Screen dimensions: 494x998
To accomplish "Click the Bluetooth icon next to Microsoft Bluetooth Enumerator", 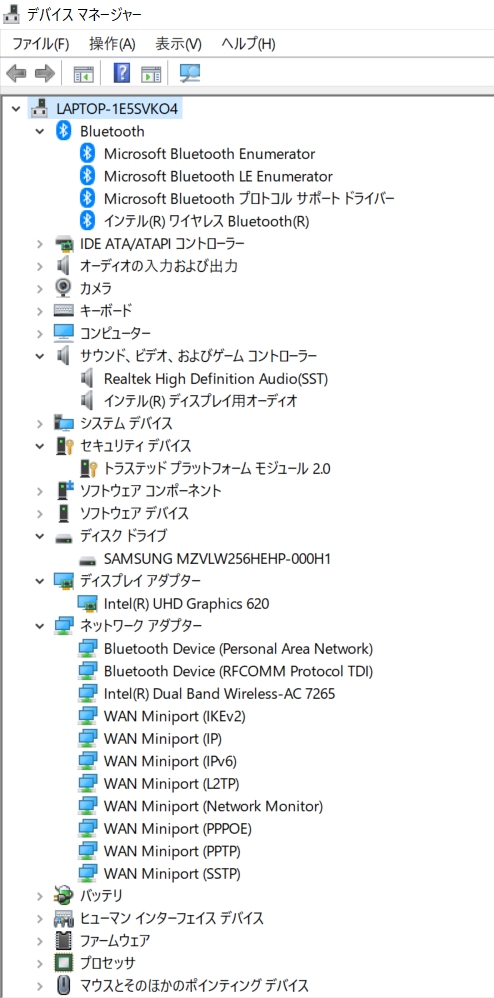I will tap(87, 153).
